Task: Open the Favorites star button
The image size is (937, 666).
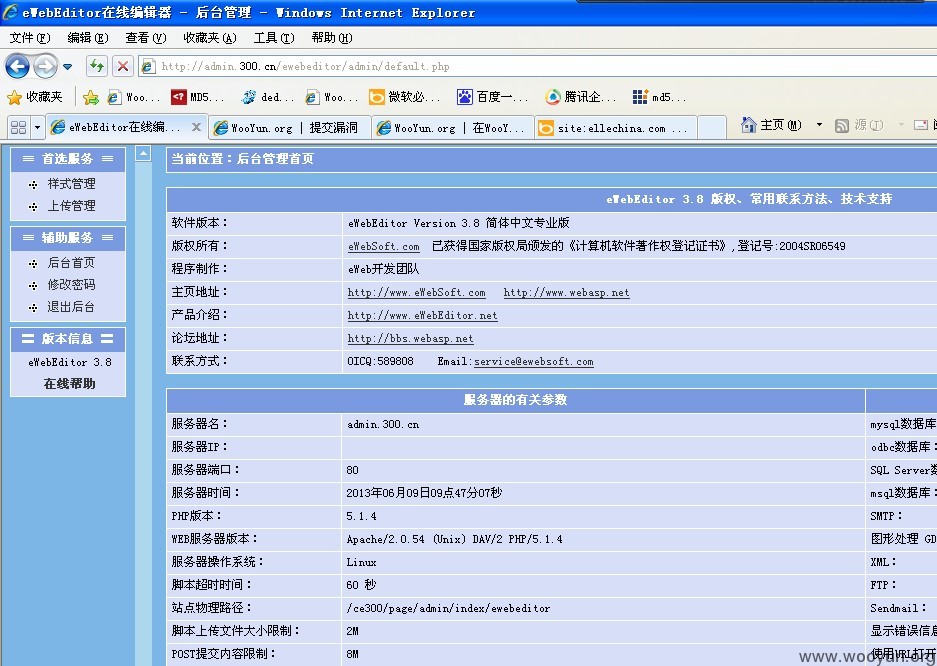Action: (35, 97)
